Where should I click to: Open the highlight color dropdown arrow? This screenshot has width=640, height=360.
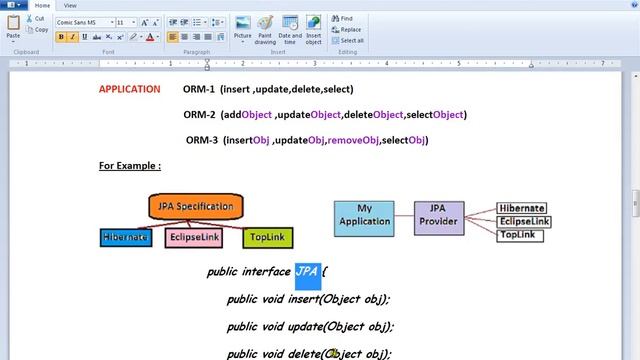point(141,37)
